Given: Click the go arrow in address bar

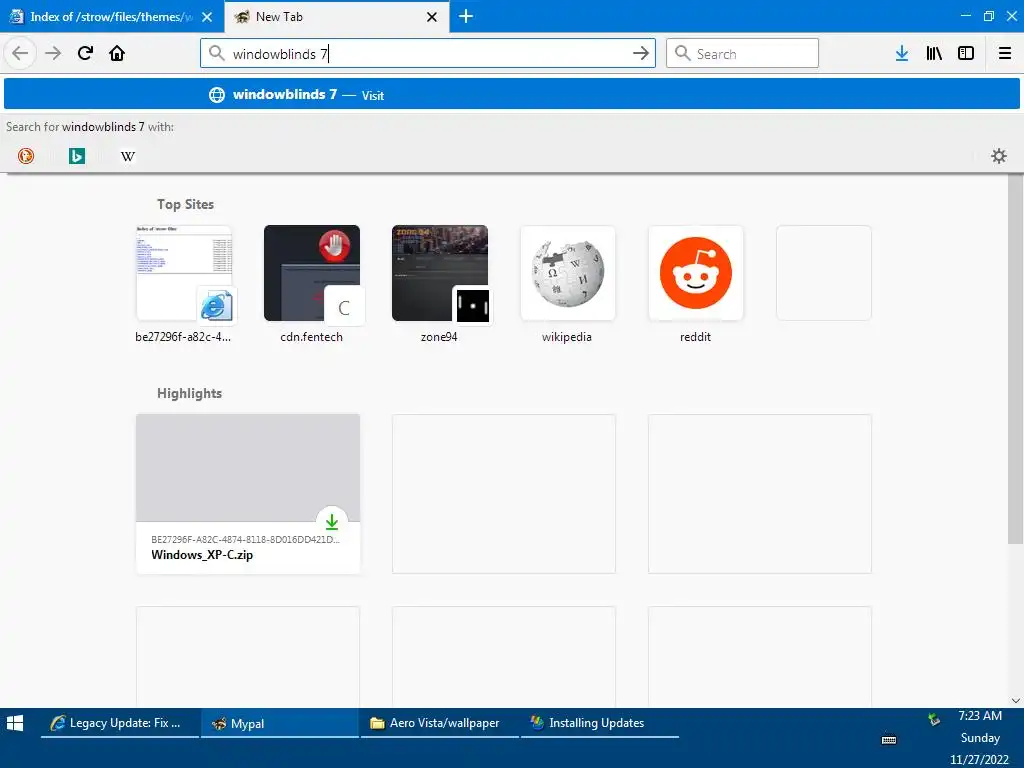Looking at the screenshot, I should 641,54.
